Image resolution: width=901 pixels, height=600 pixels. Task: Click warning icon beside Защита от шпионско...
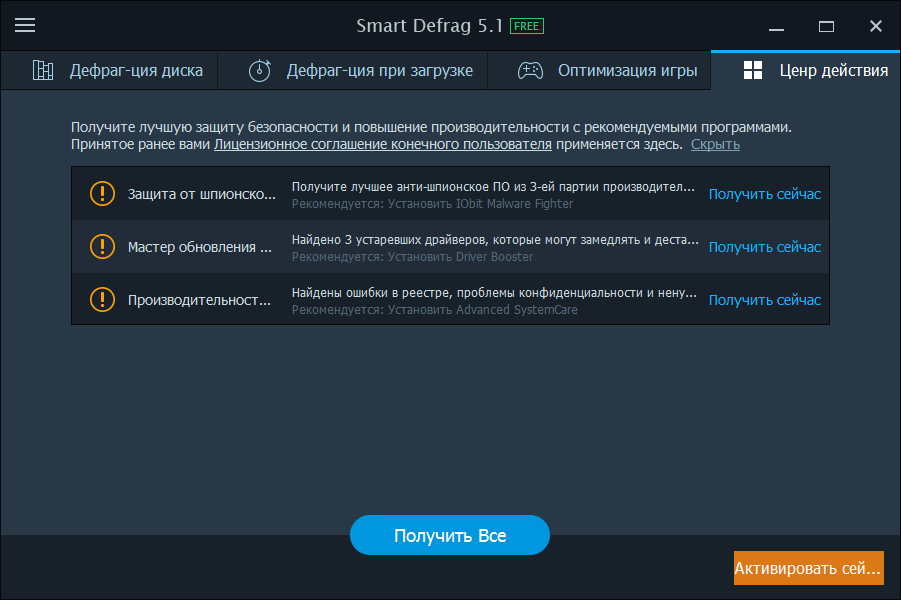coord(102,194)
